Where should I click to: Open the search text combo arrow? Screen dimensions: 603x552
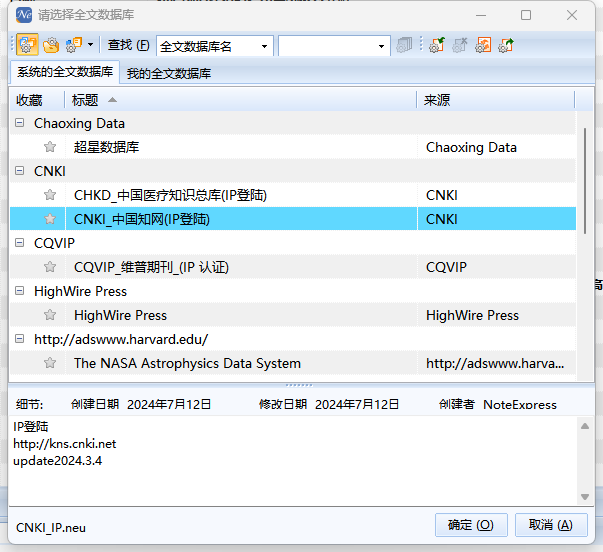pyautogui.click(x=381, y=47)
